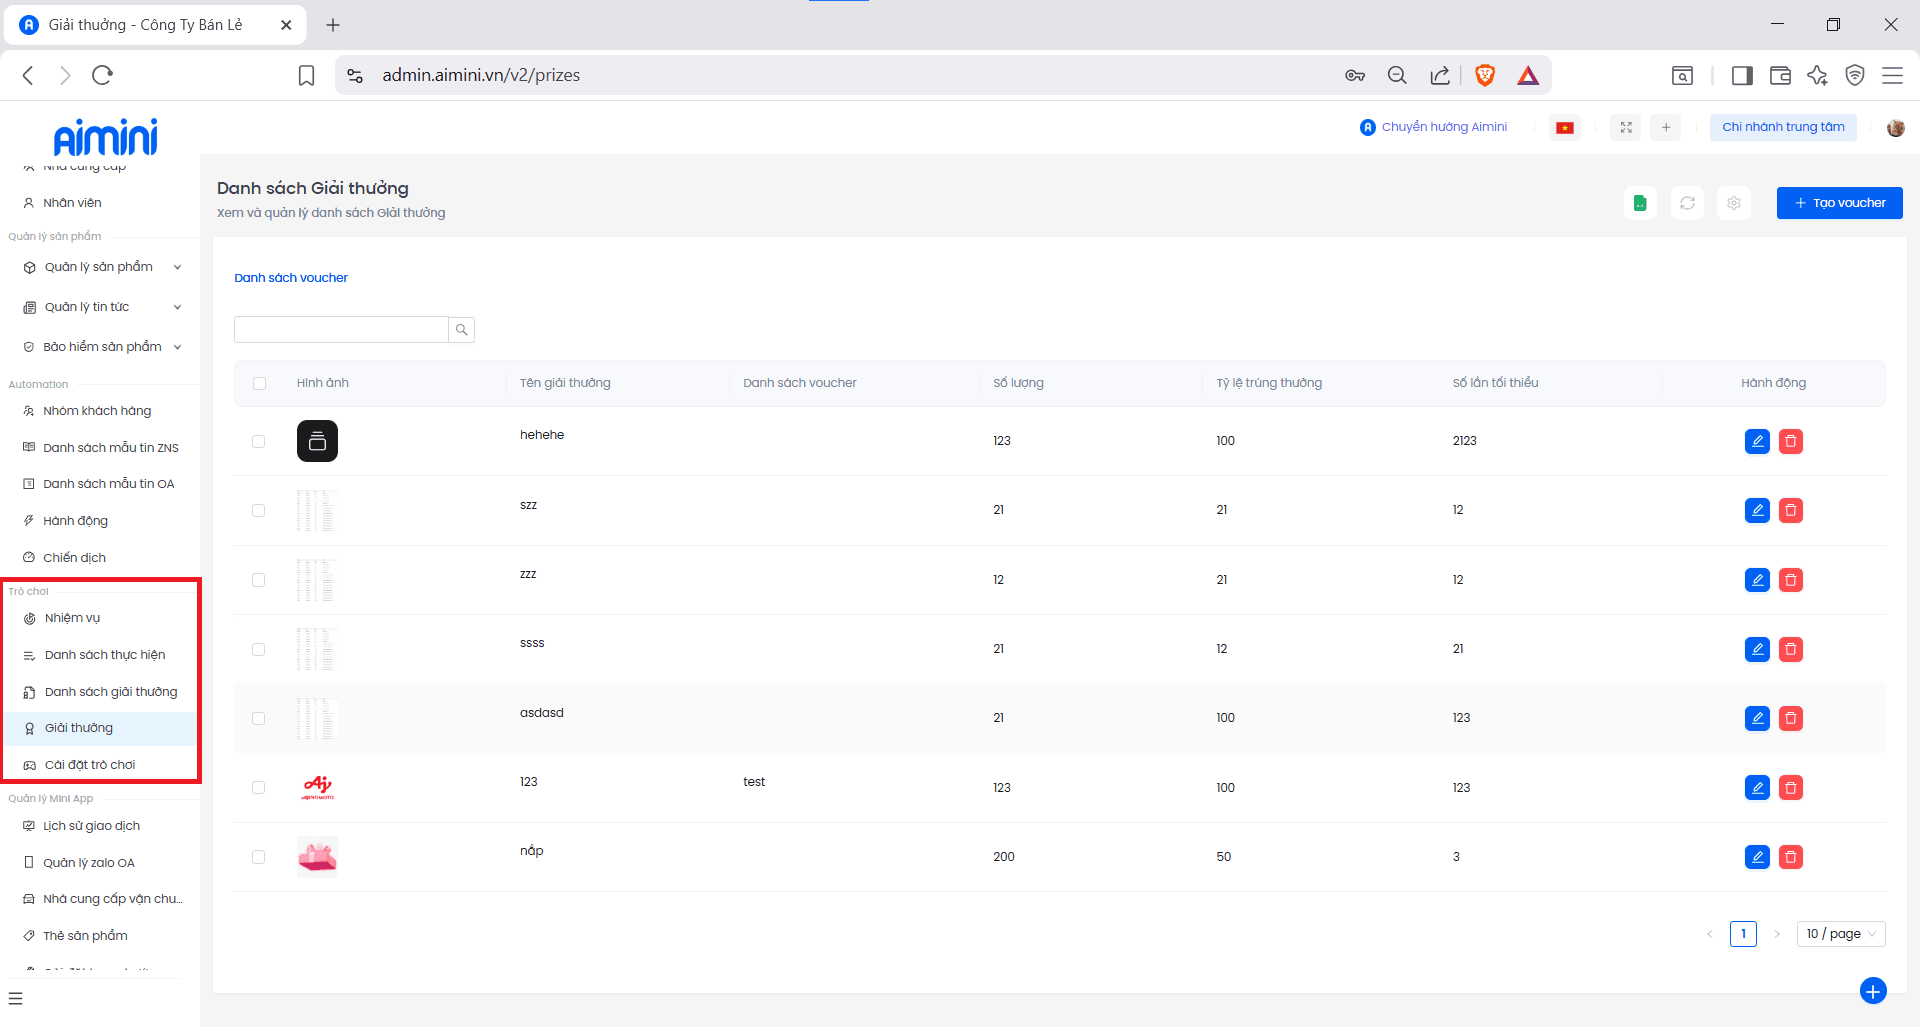Toggle the fullscreen icon in header
The image size is (1920, 1027).
[x=1626, y=127]
